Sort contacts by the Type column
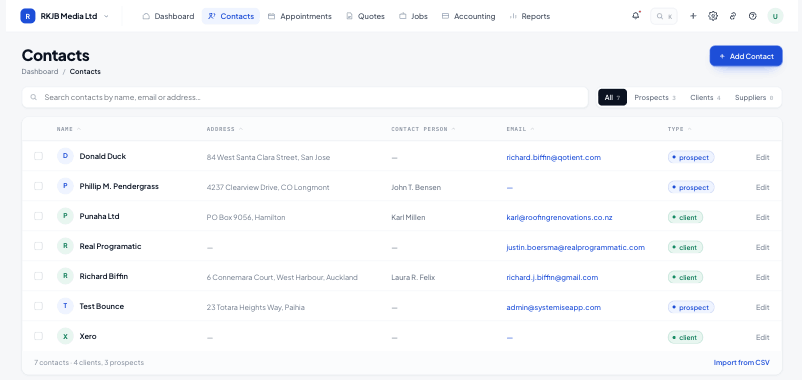This screenshot has height=380, width=802. (x=679, y=129)
